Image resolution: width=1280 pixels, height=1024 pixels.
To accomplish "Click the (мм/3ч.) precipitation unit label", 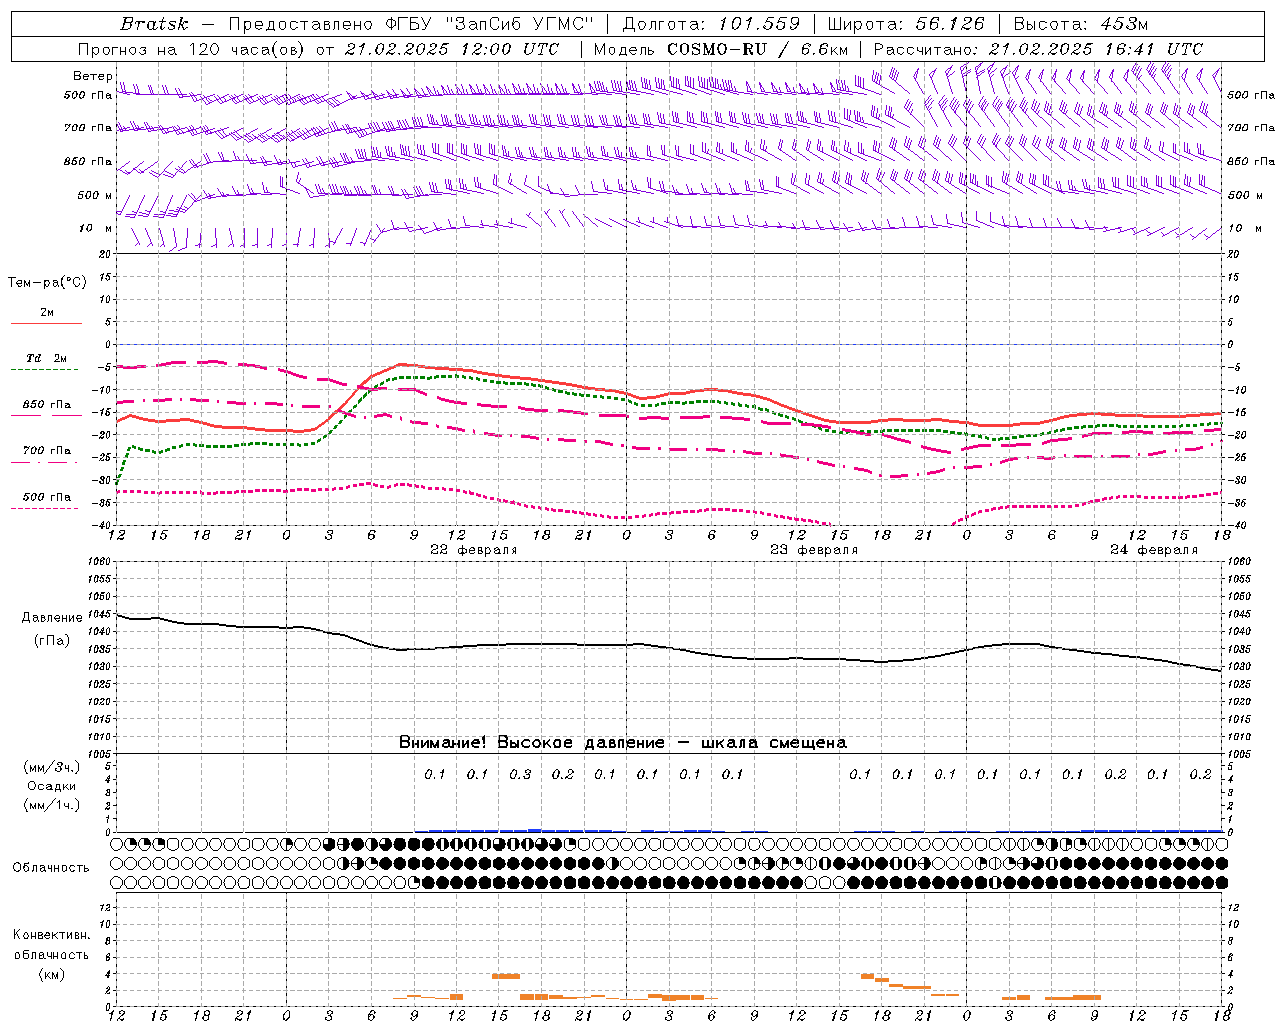I will pyautogui.click(x=52, y=767).
